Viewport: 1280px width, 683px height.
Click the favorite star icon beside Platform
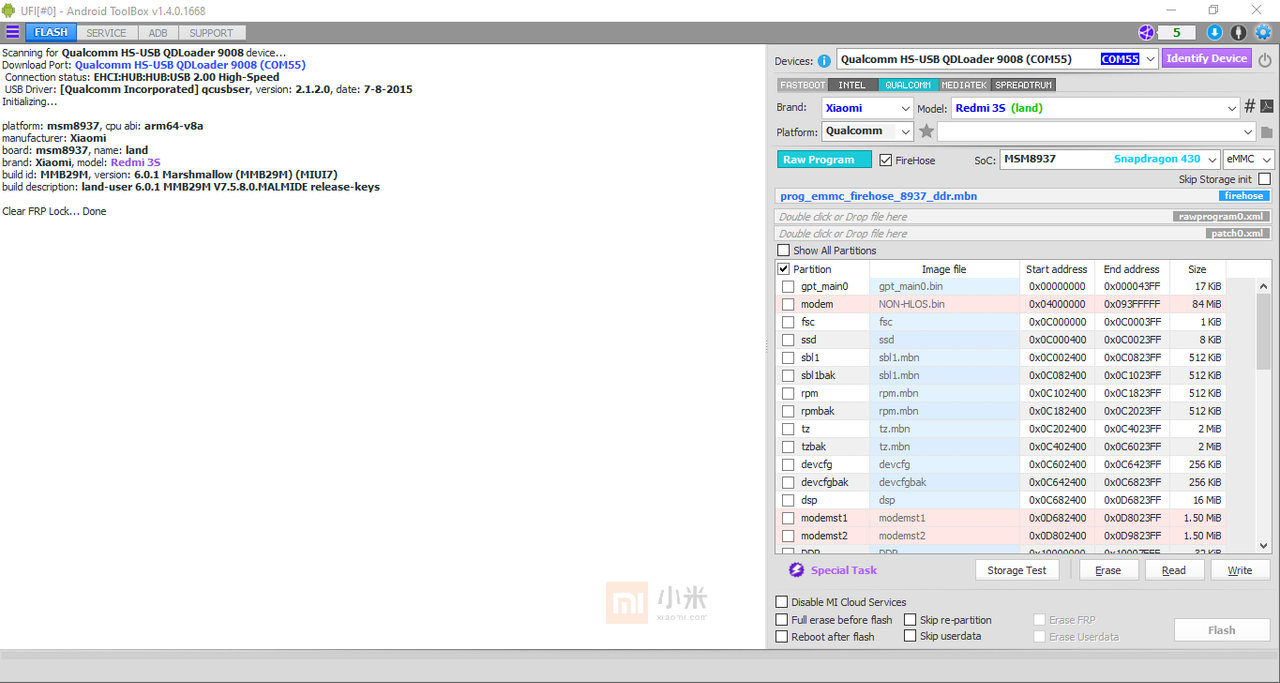[926, 131]
